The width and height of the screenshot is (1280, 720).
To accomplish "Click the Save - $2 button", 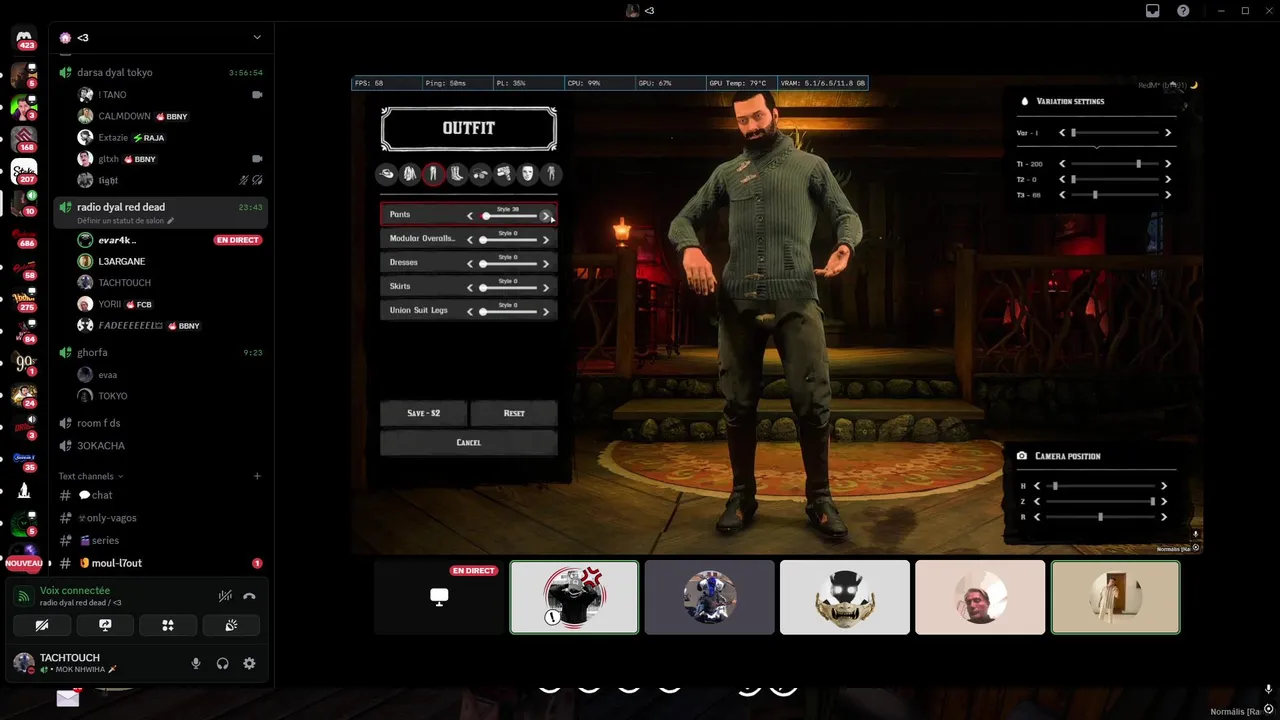I will [423, 413].
